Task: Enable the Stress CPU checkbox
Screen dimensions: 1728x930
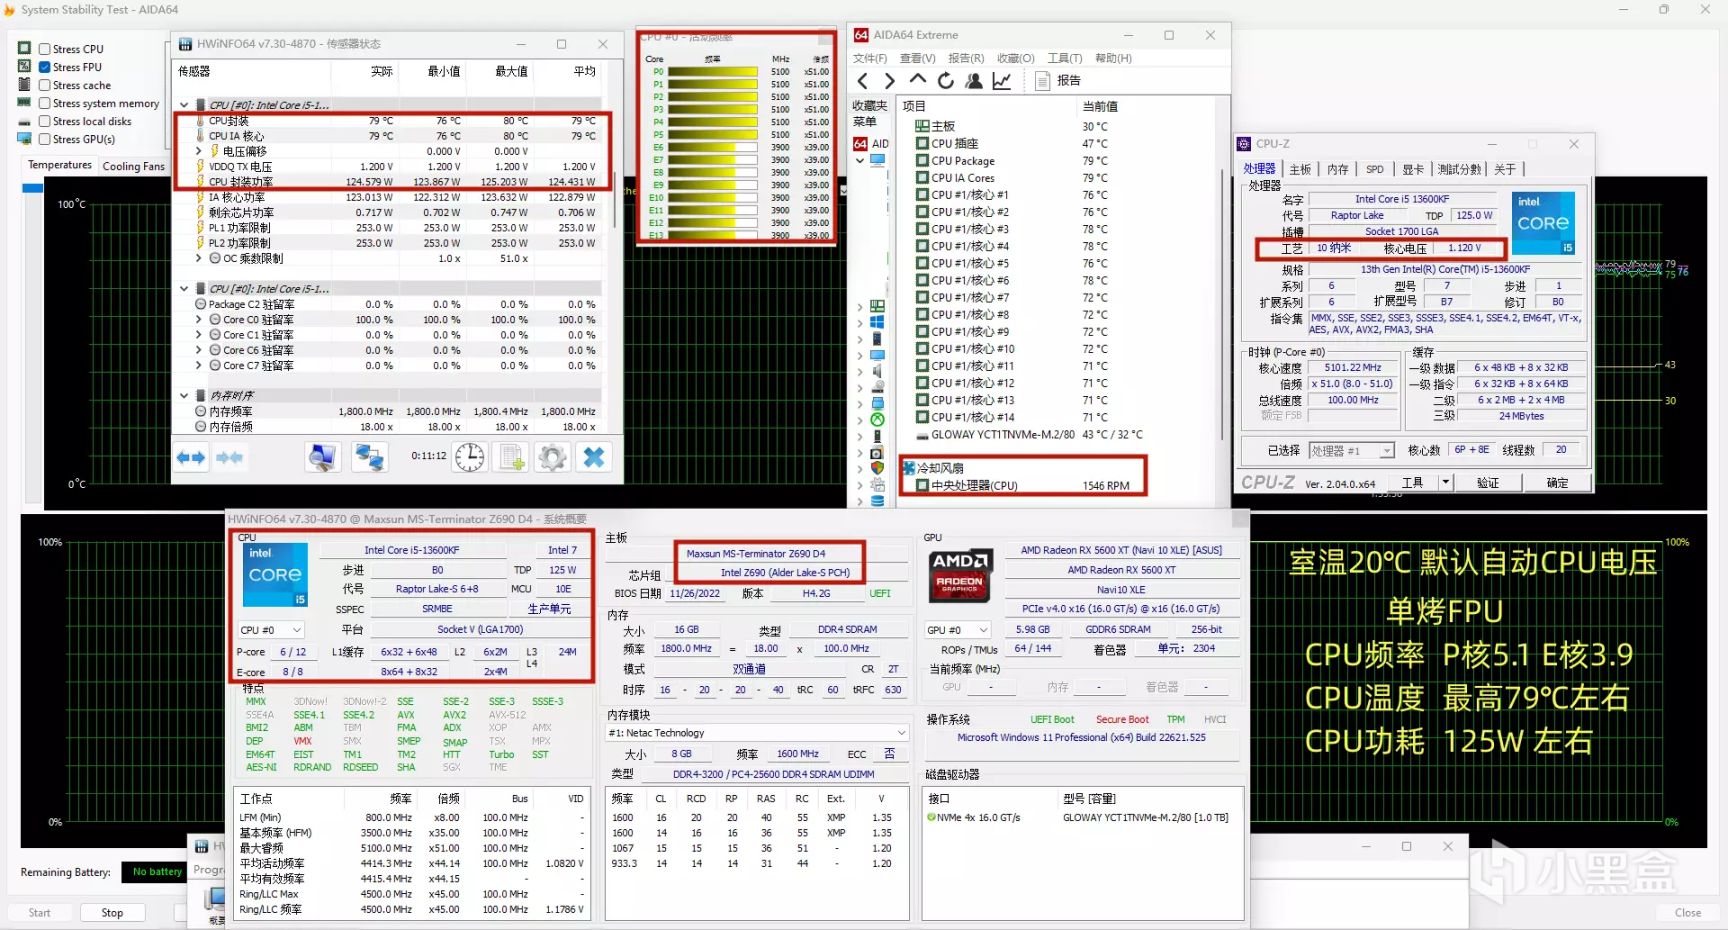Action: (44, 49)
